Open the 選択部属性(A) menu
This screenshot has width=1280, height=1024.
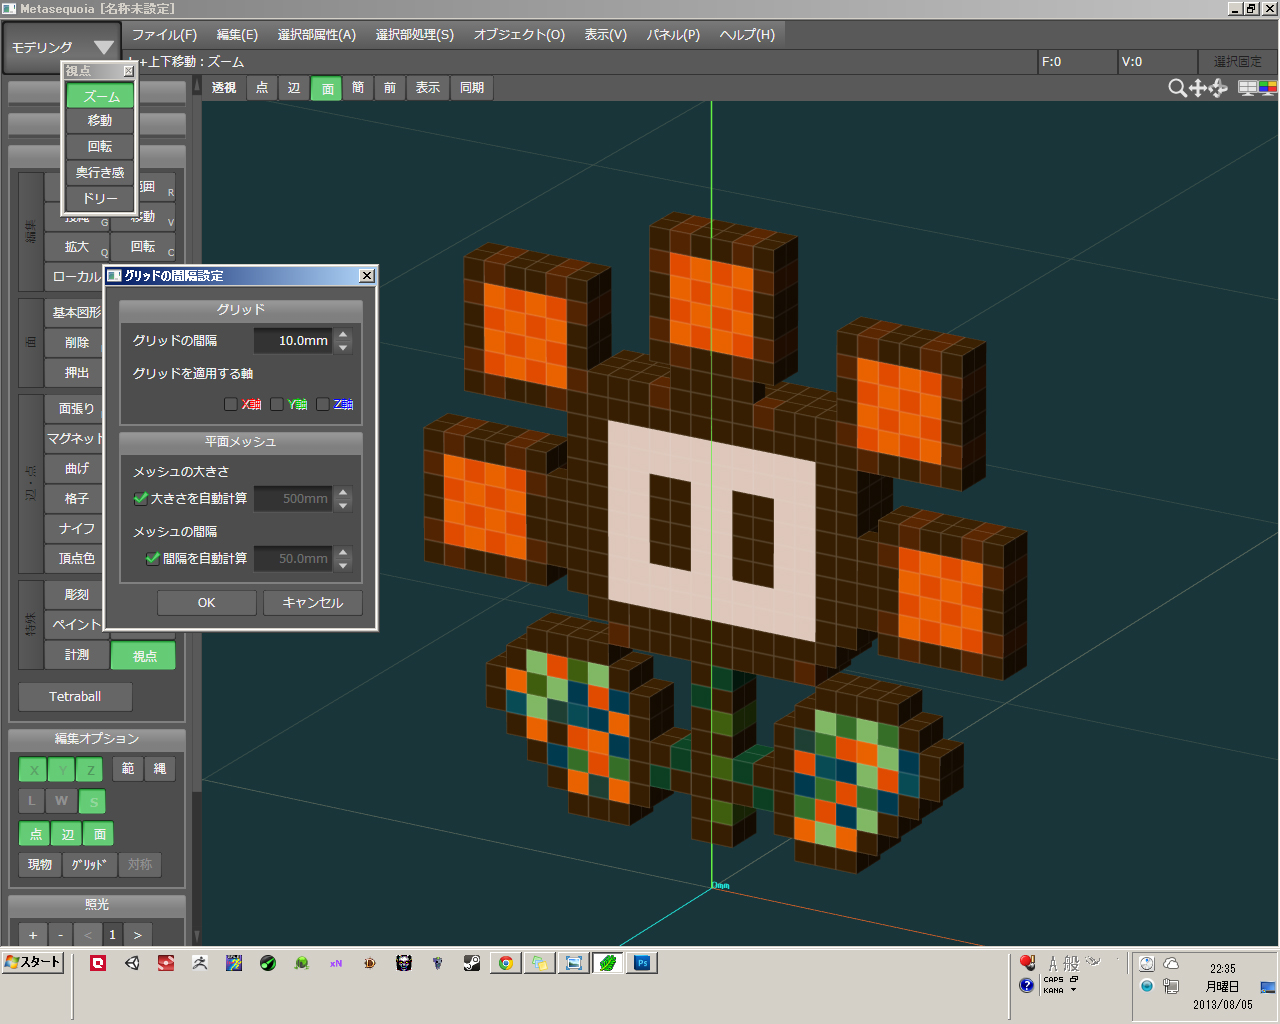tap(316, 35)
